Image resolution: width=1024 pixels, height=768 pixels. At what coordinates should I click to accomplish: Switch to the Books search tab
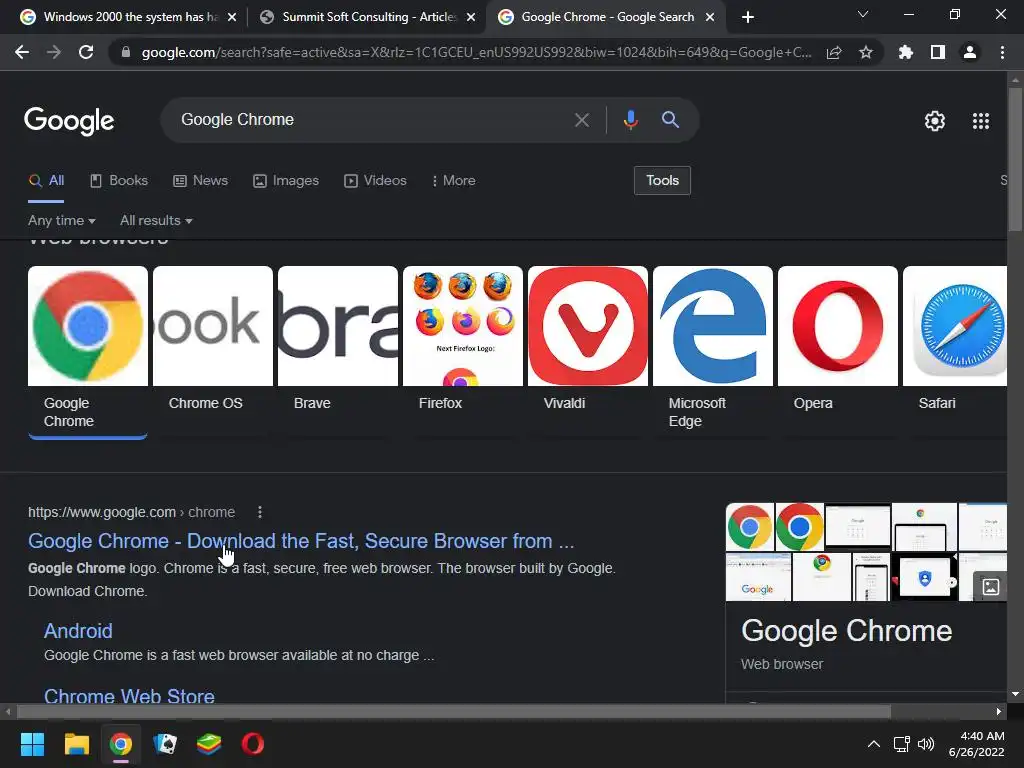click(119, 180)
